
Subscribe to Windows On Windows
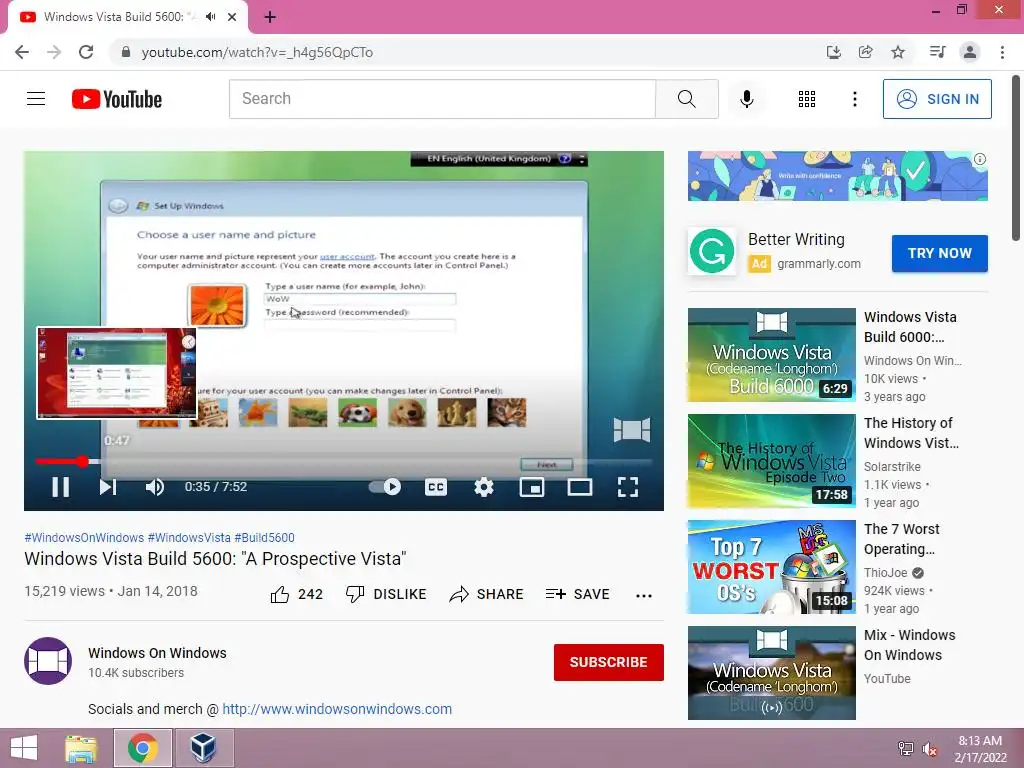pyautogui.click(x=609, y=662)
